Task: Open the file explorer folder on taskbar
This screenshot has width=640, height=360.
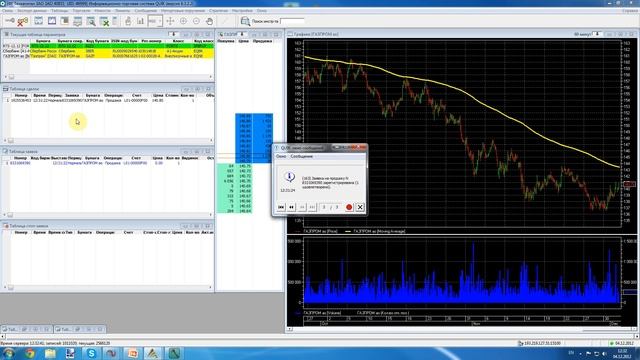Action: click(50, 353)
